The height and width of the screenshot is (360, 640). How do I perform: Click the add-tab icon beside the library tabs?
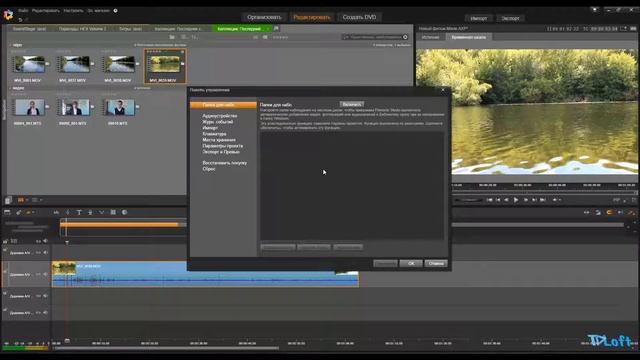coord(276,29)
